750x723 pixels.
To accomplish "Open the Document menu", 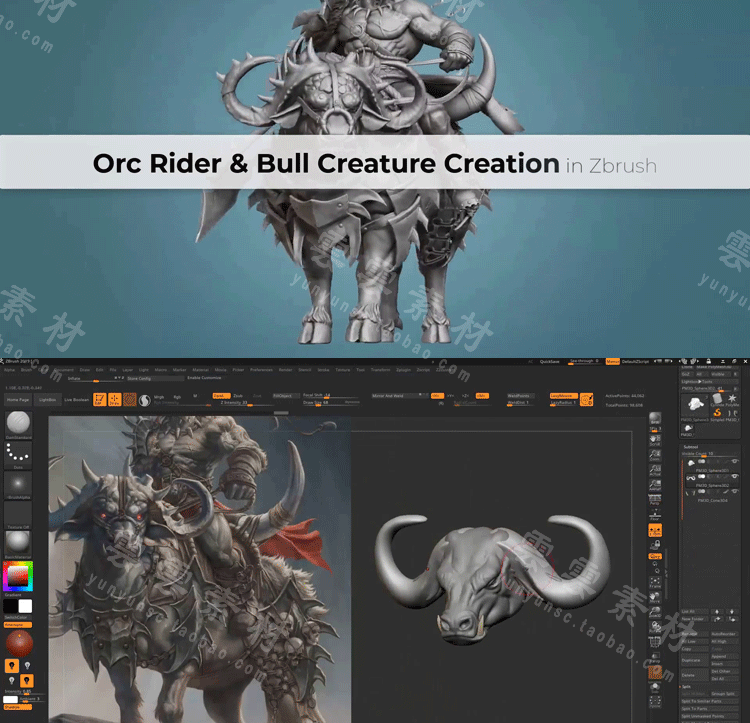I will point(63,370).
